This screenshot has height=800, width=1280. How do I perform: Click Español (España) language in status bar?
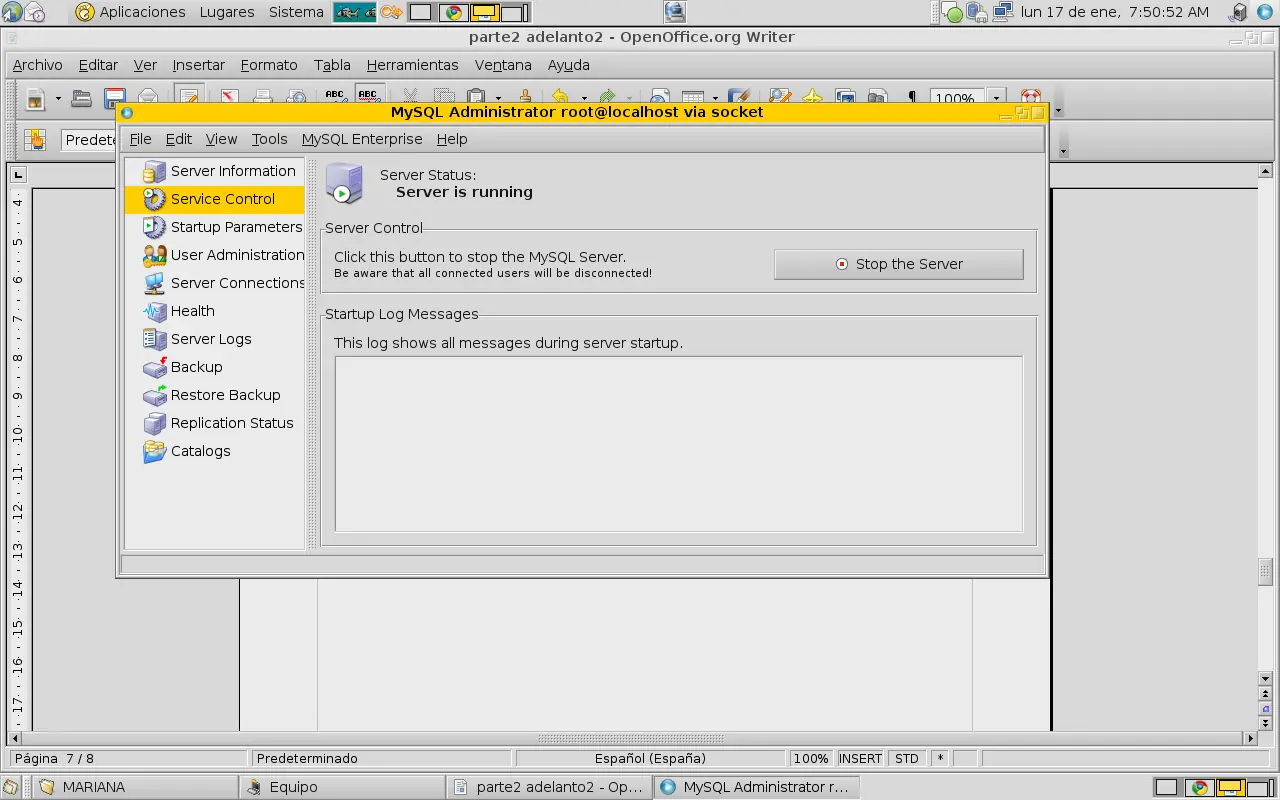coord(650,759)
